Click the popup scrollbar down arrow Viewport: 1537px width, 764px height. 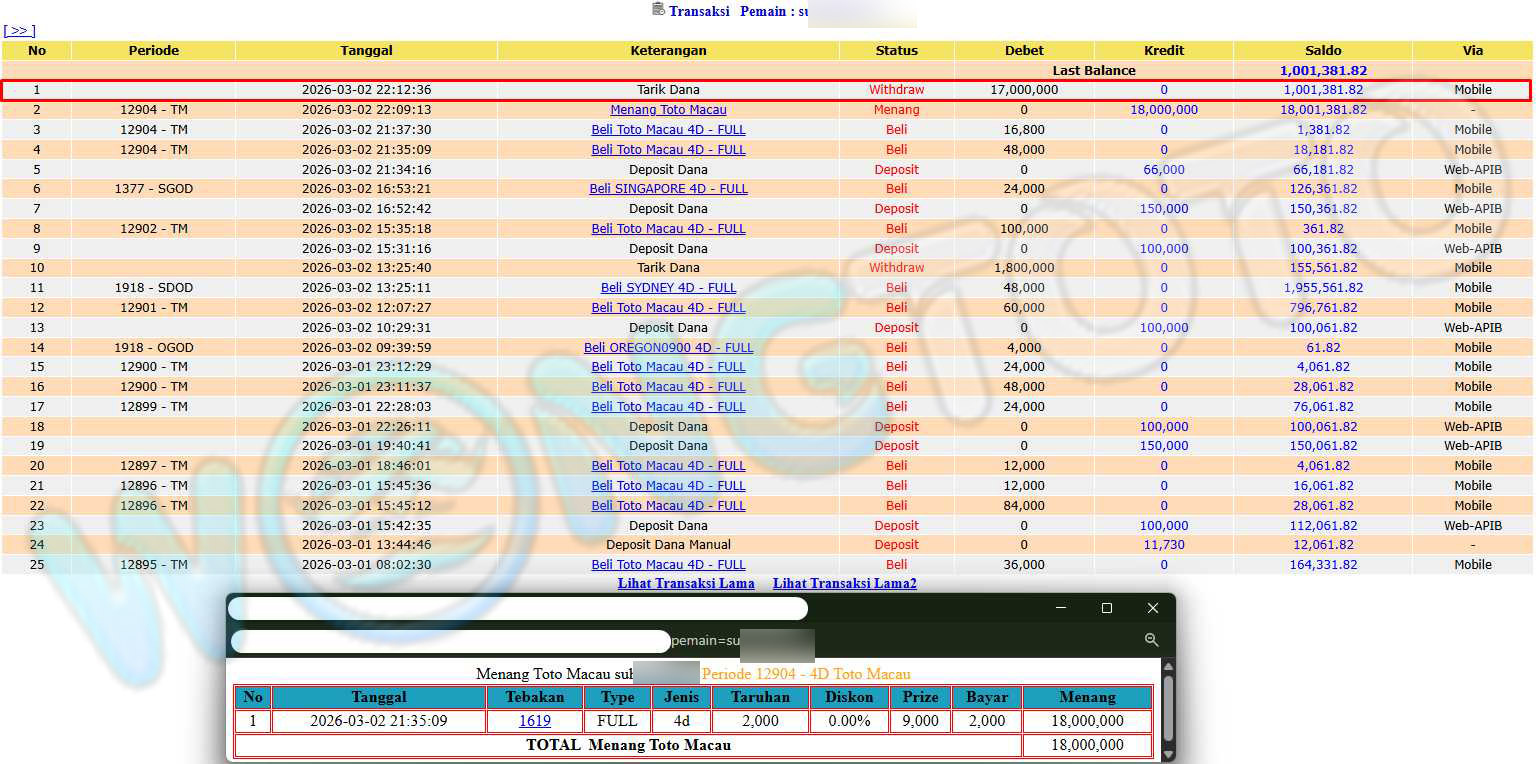point(1167,753)
